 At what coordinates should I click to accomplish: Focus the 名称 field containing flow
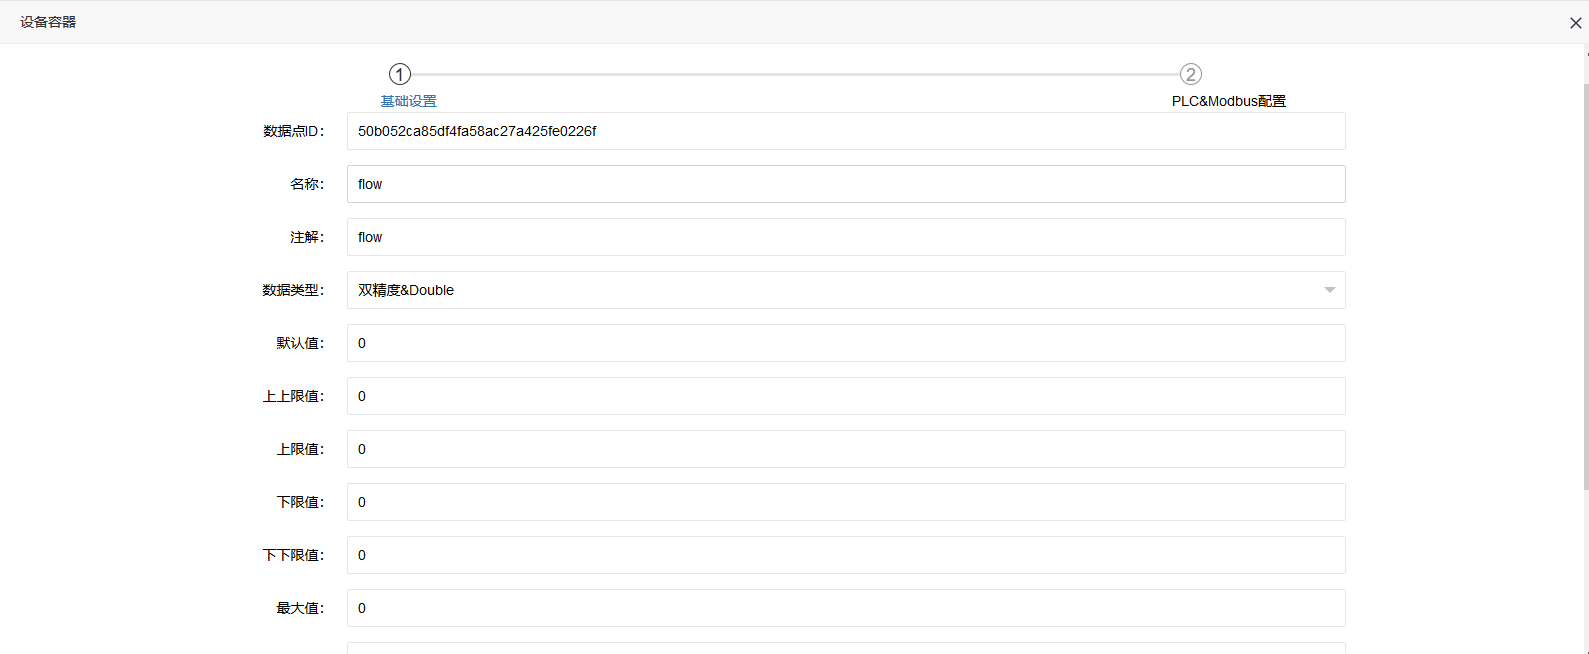[845, 184]
